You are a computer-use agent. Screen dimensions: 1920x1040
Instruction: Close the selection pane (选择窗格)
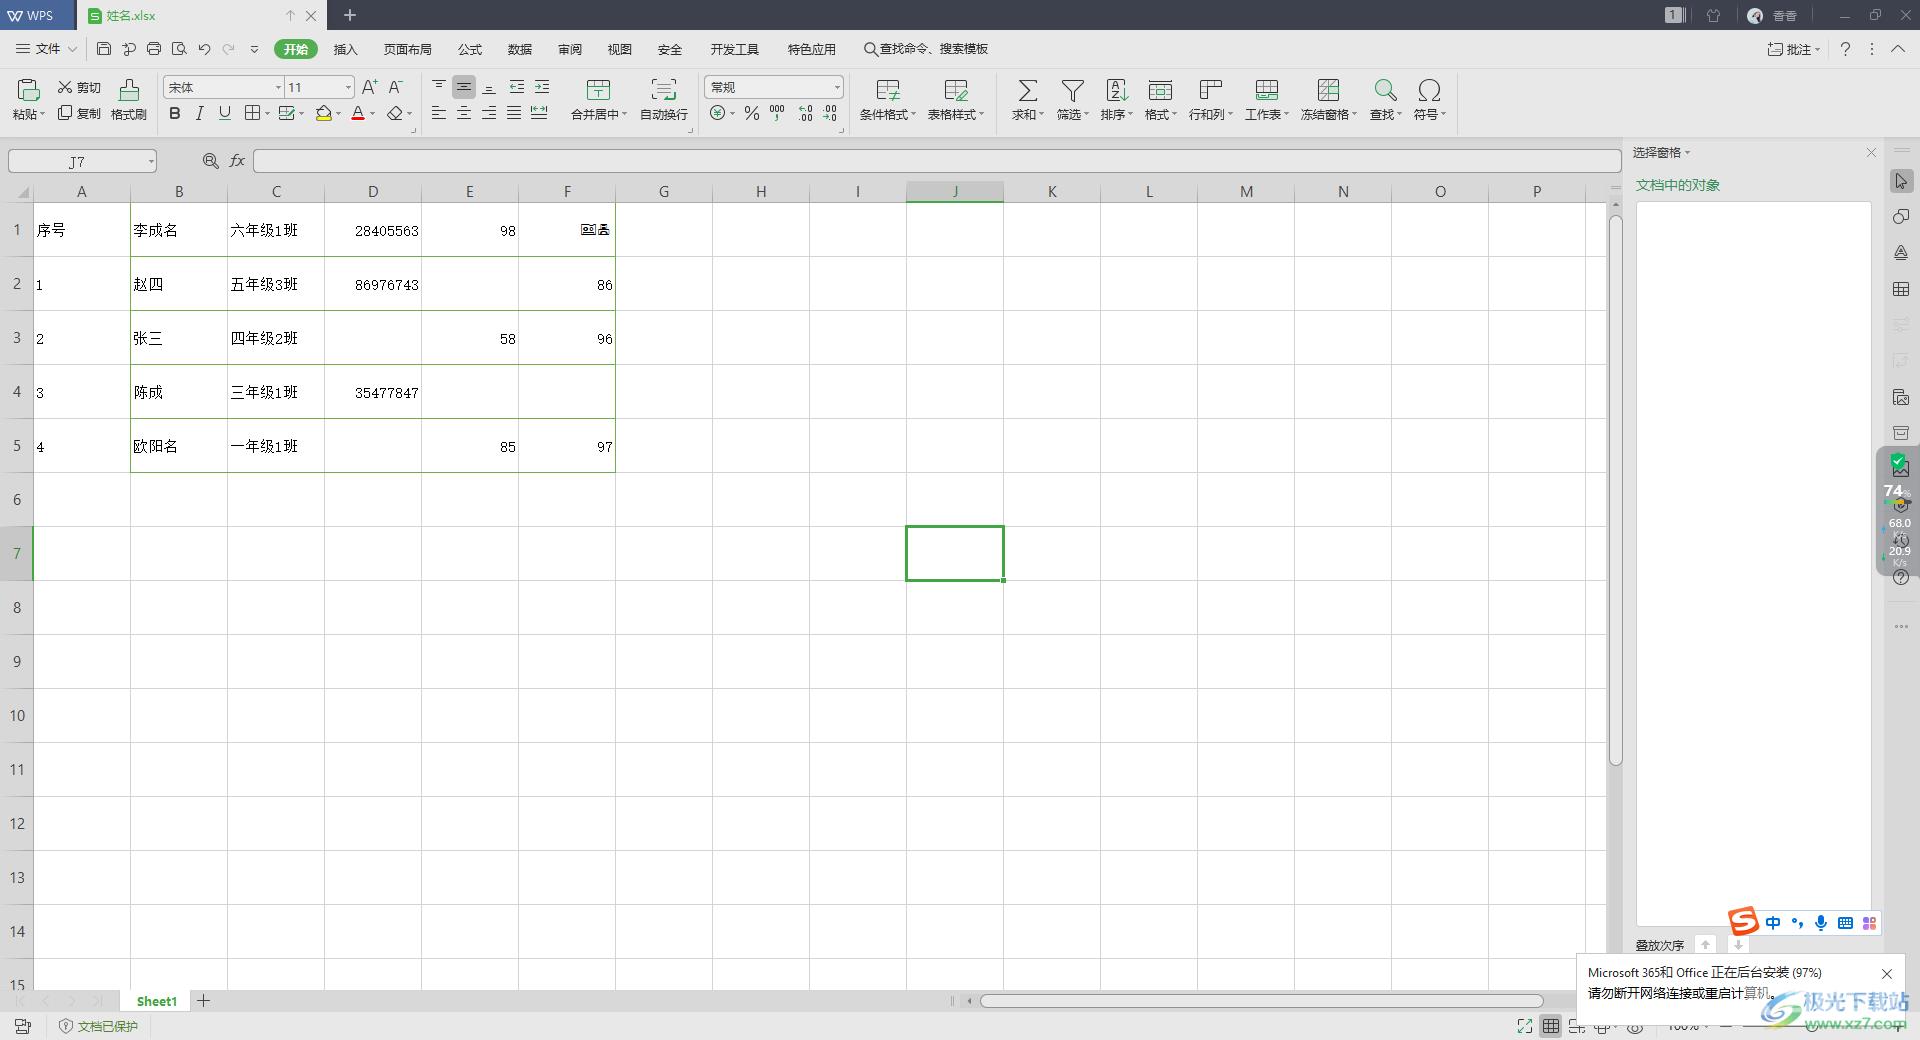pyautogui.click(x=1871, y=152)
